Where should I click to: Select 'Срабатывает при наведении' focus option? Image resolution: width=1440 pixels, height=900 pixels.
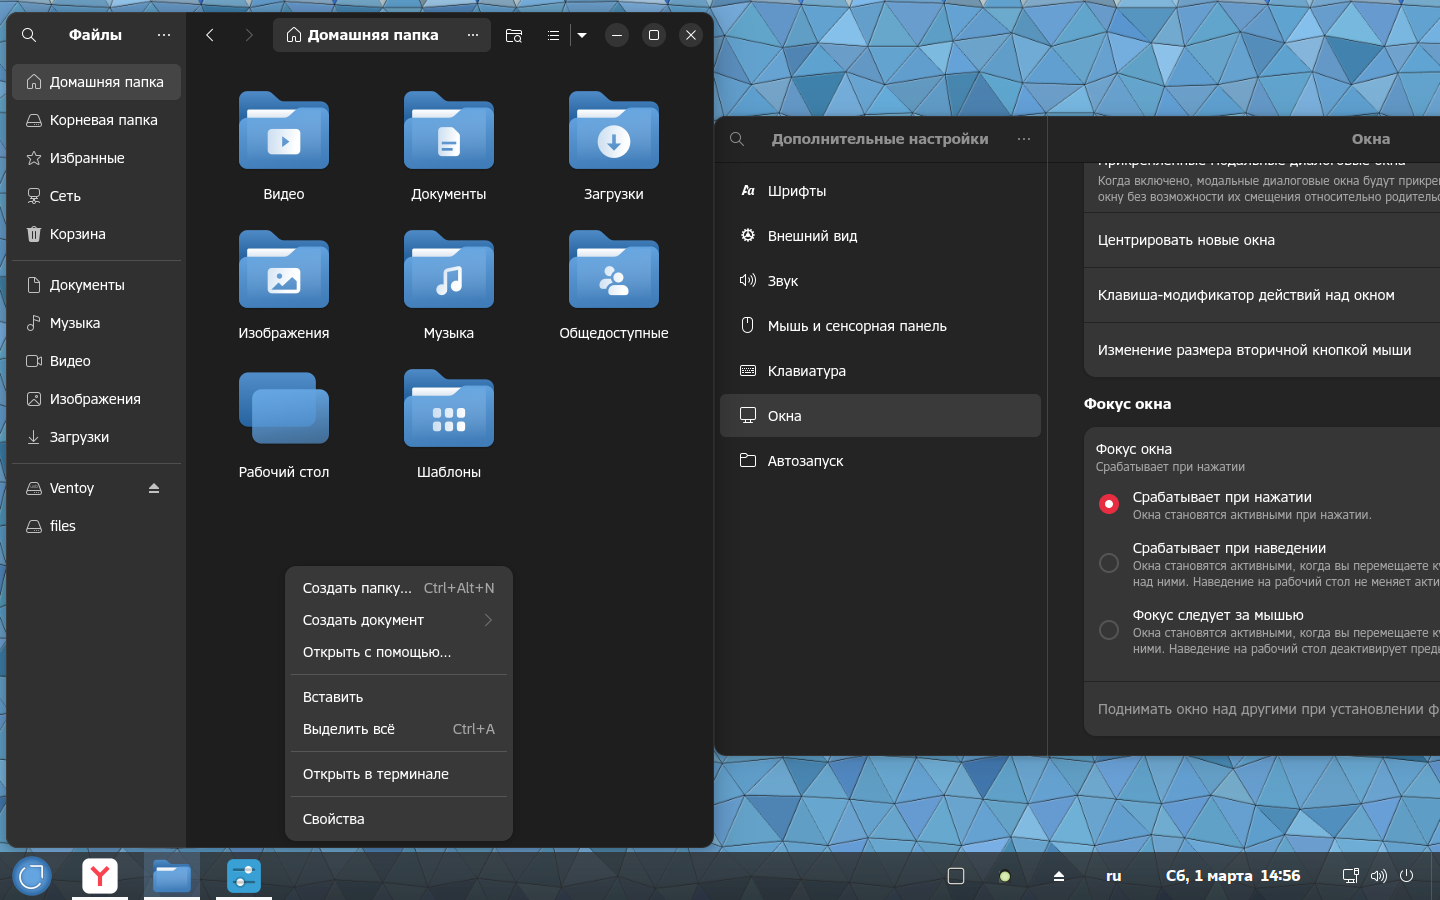[1108, 563]
